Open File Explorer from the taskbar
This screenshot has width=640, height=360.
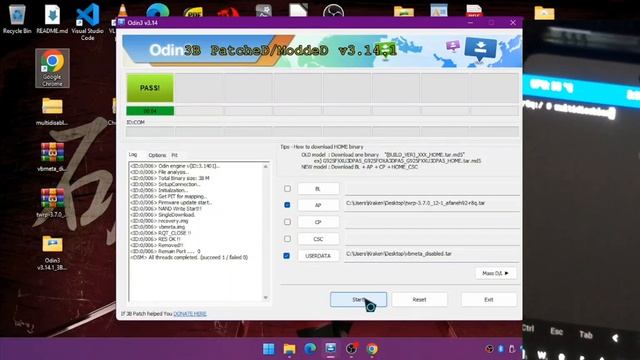click(x=289, y=349)
